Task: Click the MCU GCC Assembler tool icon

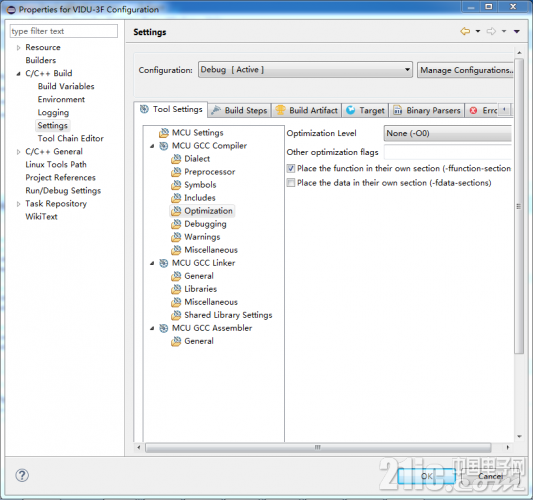Action: [x=164, y=328]
